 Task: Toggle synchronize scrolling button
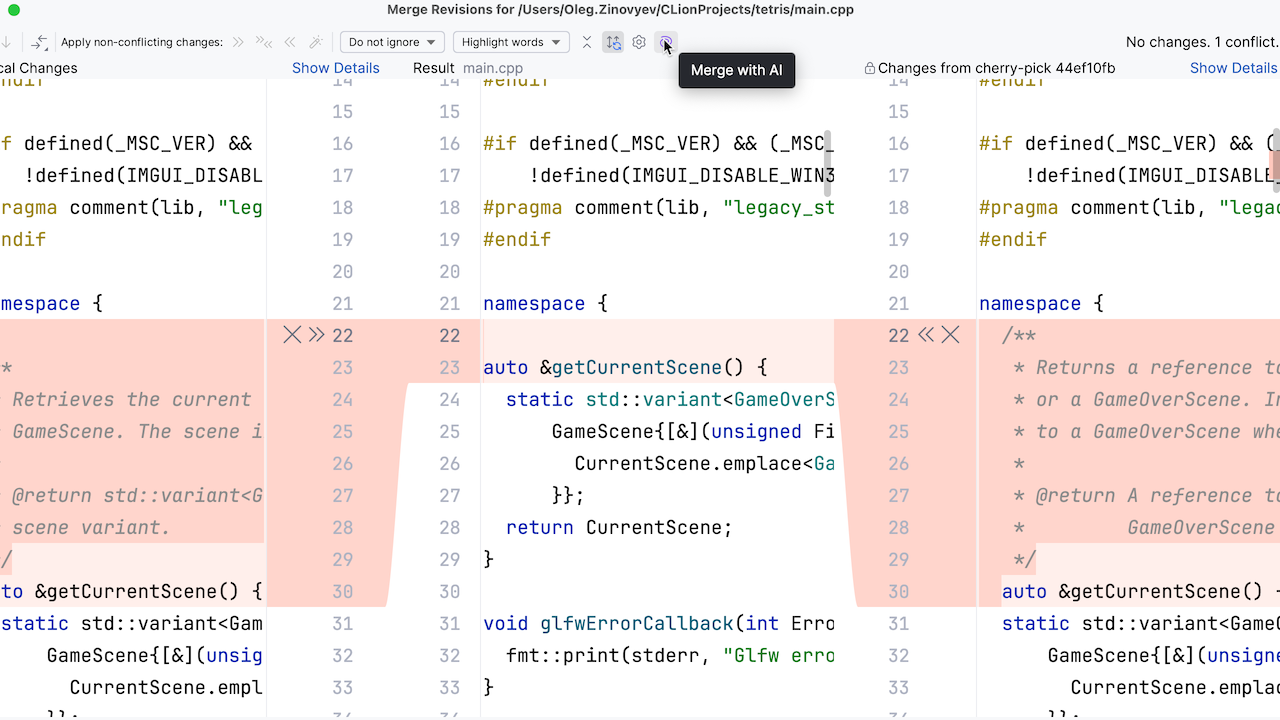[613, 43]
